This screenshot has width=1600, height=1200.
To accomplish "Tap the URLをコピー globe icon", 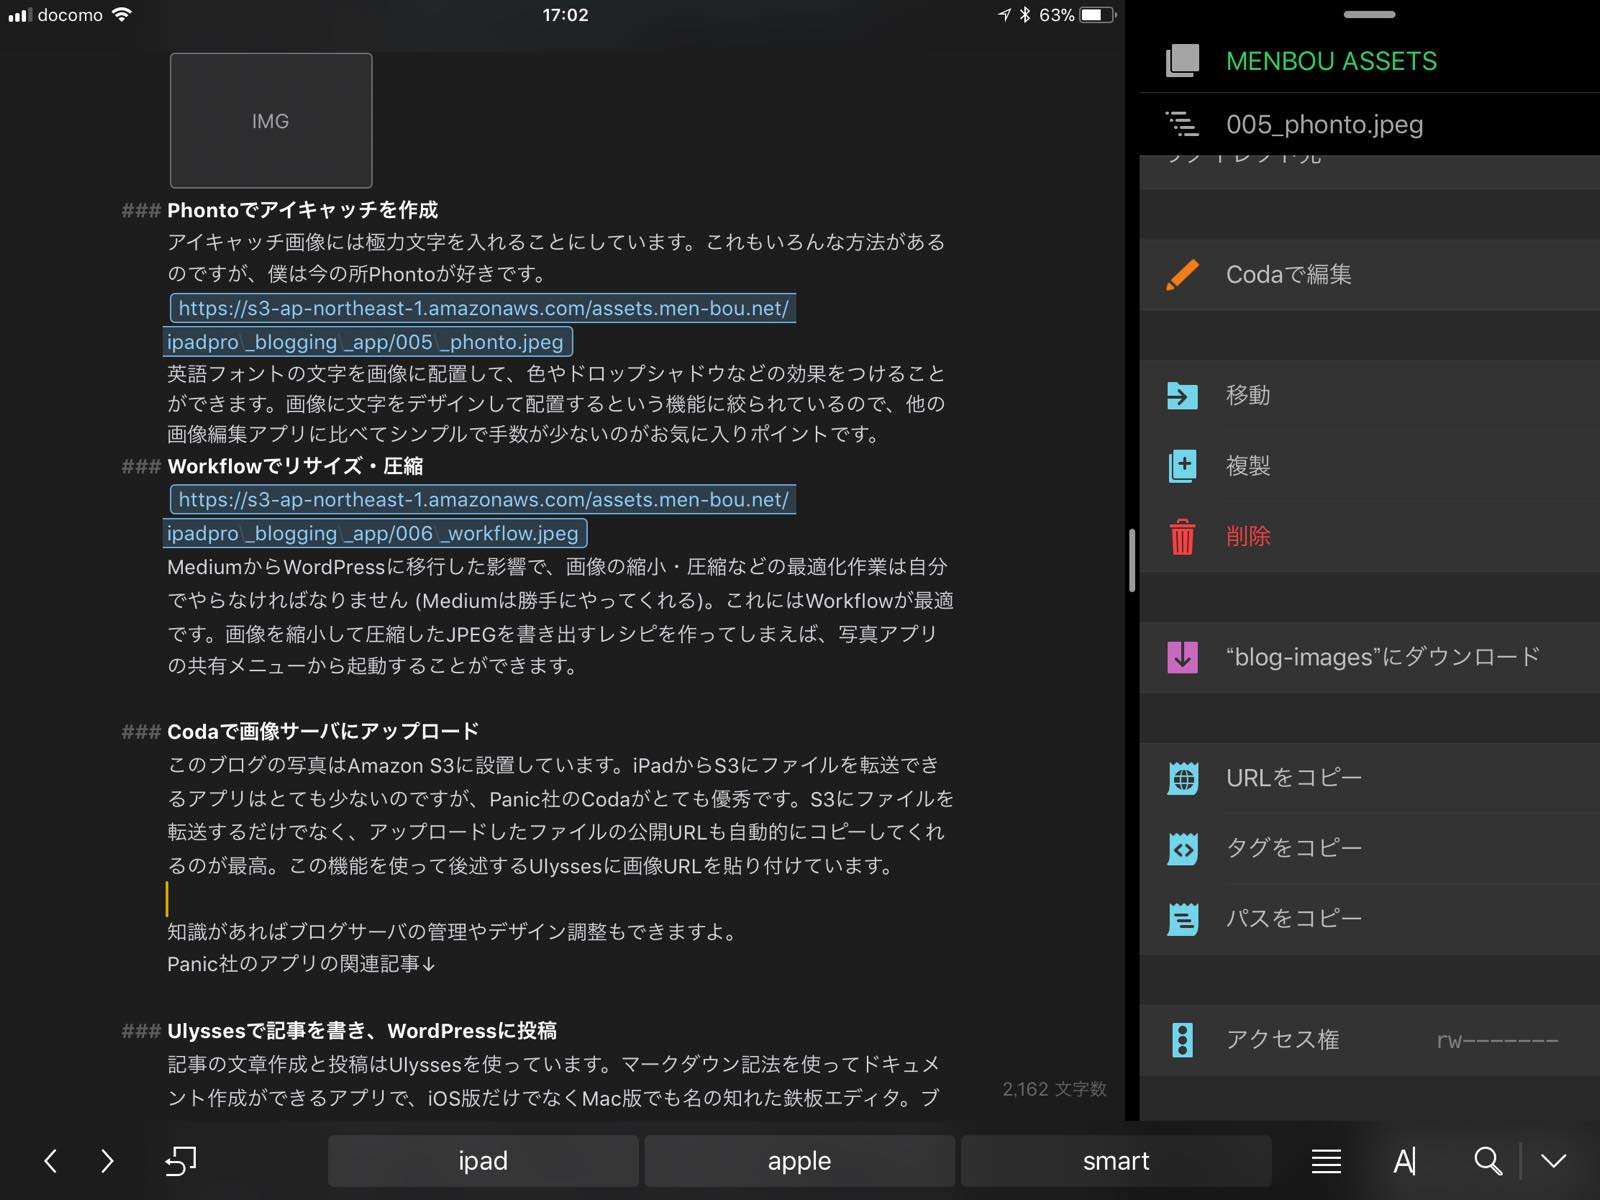I will [x=1182, y=778].
